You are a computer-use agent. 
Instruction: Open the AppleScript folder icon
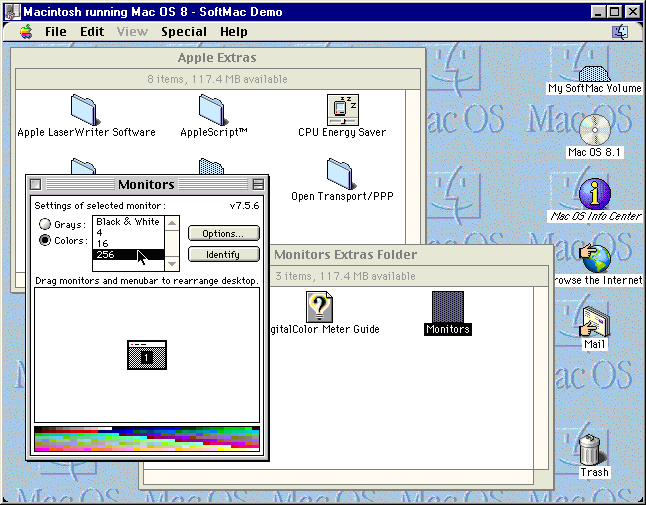pos(212,110)
